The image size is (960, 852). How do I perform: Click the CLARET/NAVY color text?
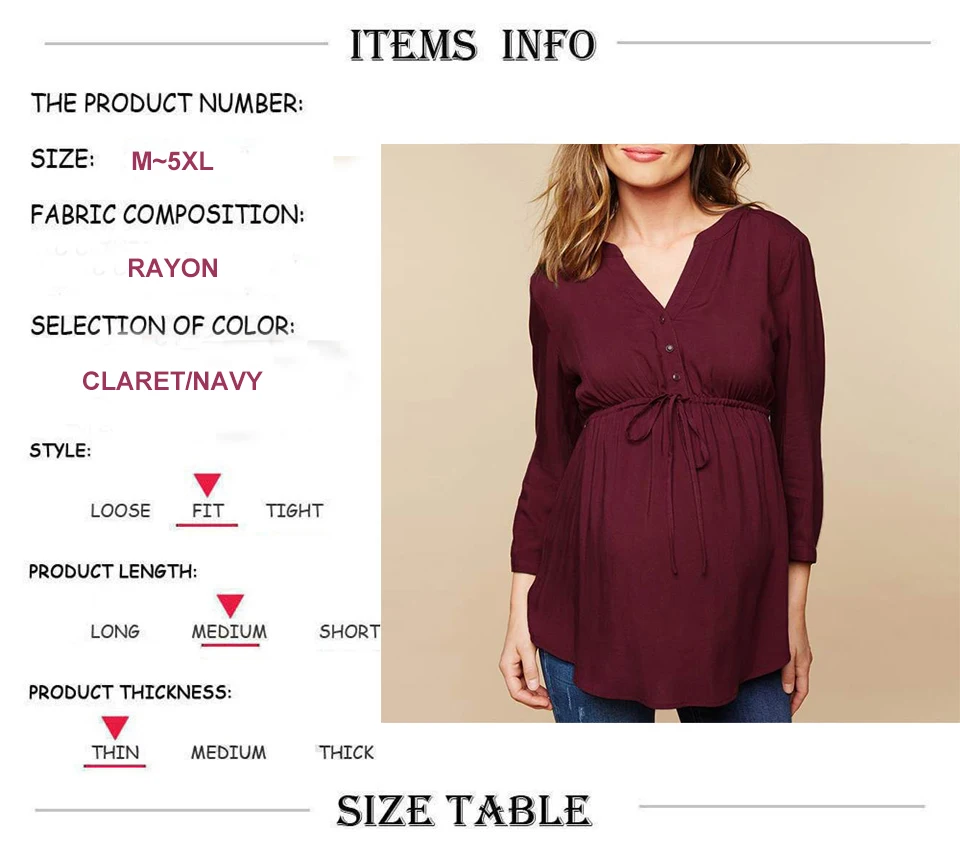click(x=172, y=381)
